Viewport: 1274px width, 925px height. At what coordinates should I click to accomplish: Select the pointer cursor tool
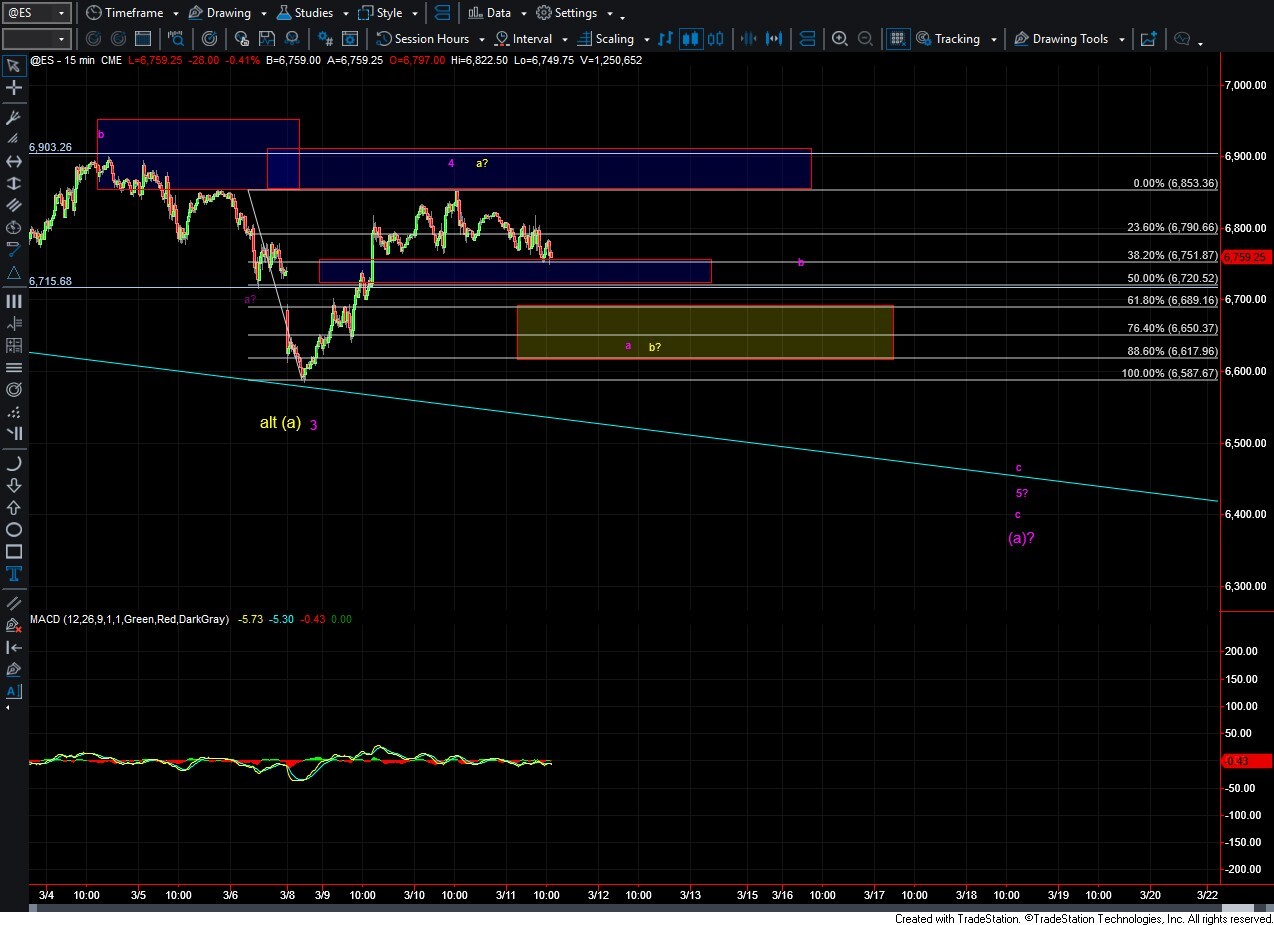point(14,66)
